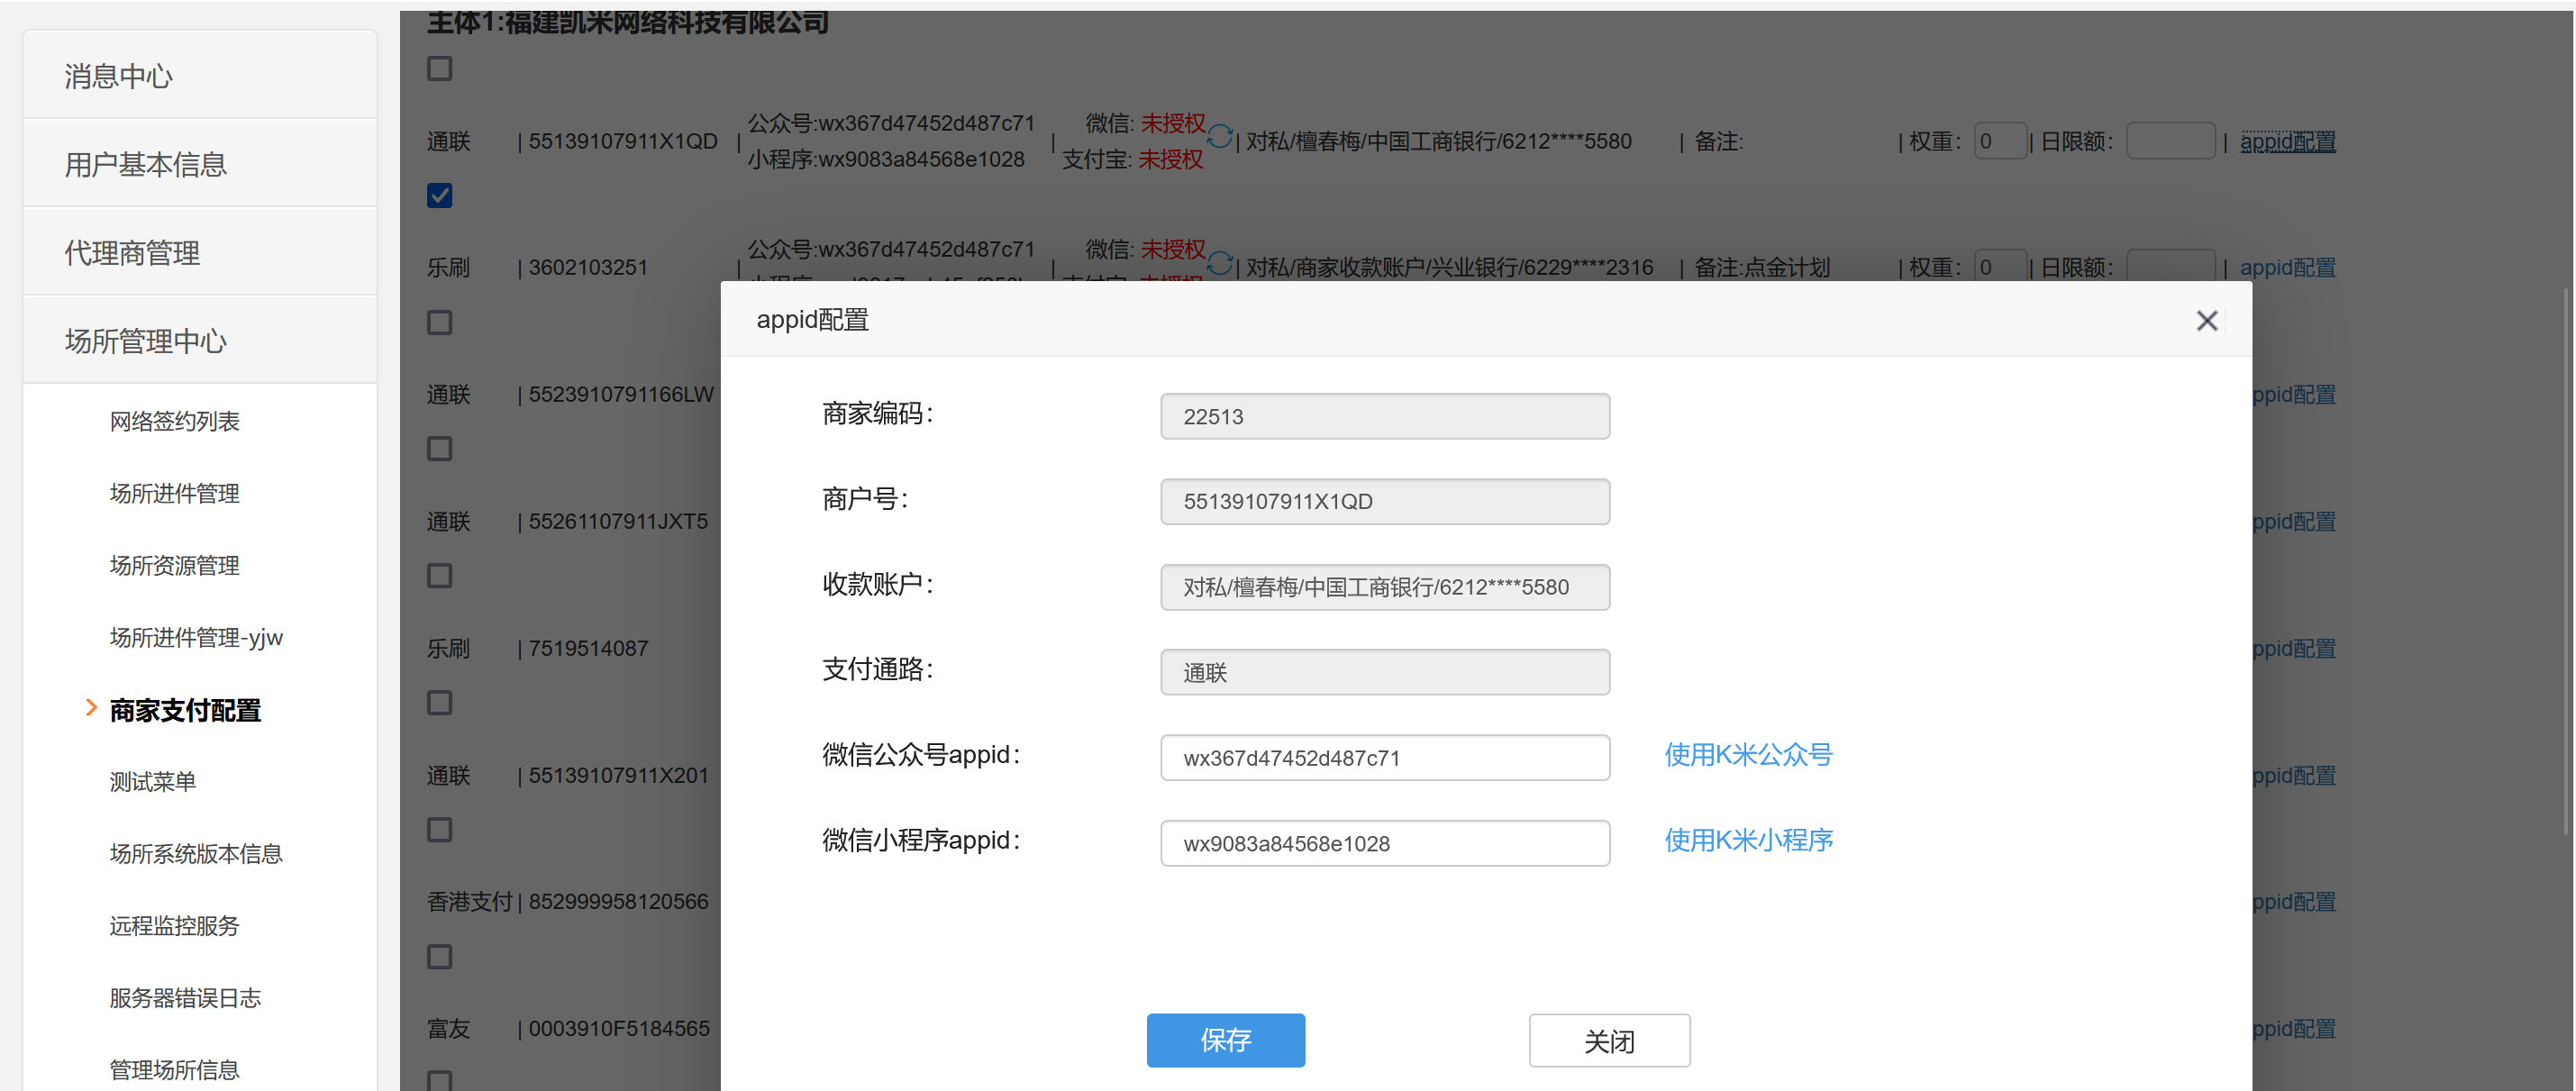
Task: Click orange arrow beside 商家支付配置
Action: (x=91, y=708)
